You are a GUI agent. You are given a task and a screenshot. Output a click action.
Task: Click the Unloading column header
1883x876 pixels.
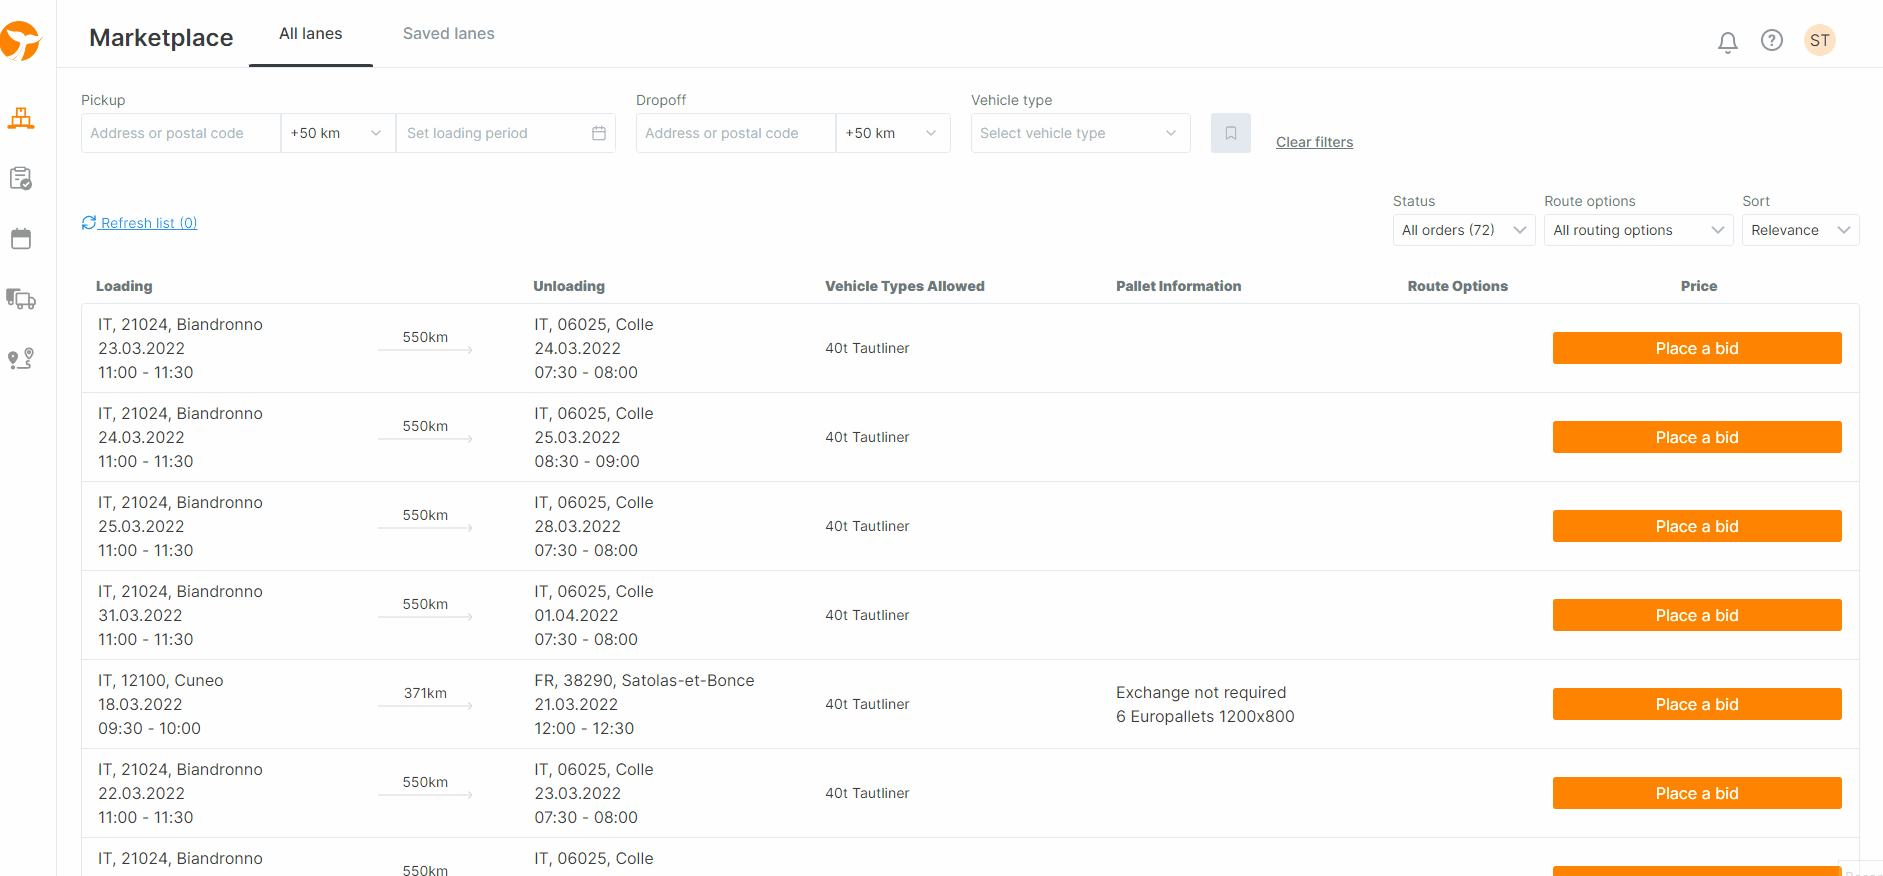(569, 286)
